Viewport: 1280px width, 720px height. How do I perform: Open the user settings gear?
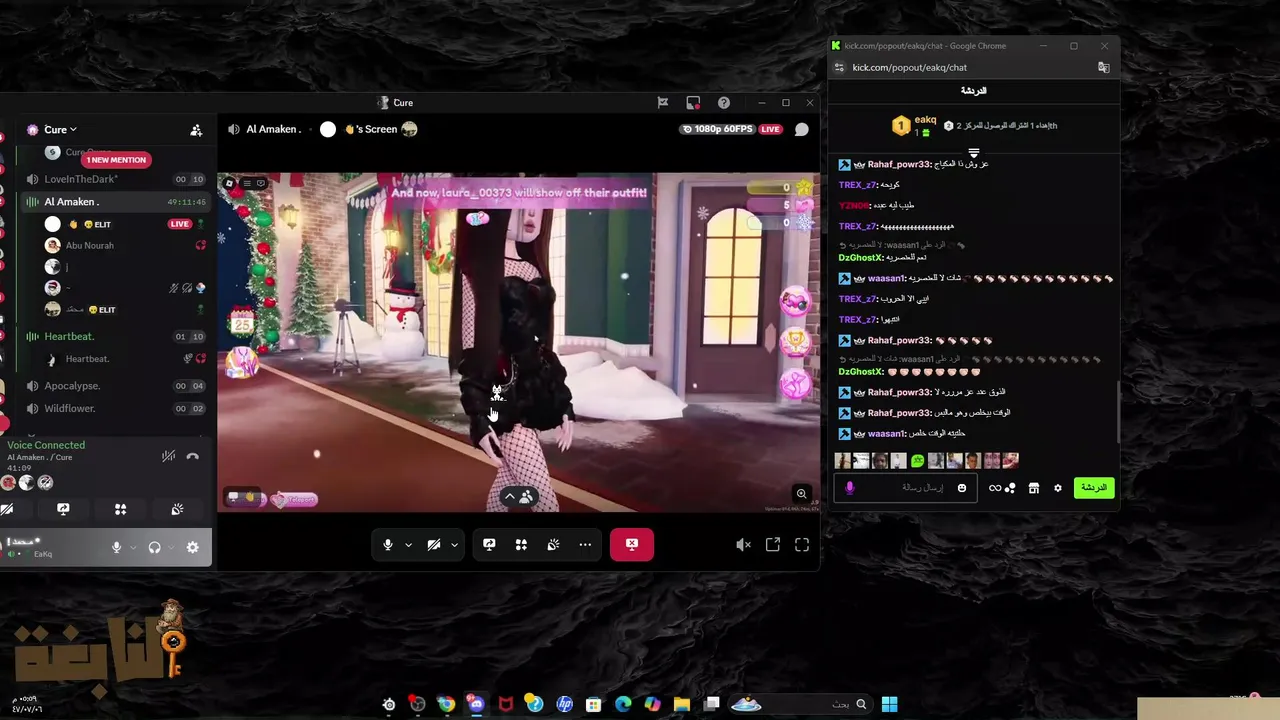tap(192, 547)
